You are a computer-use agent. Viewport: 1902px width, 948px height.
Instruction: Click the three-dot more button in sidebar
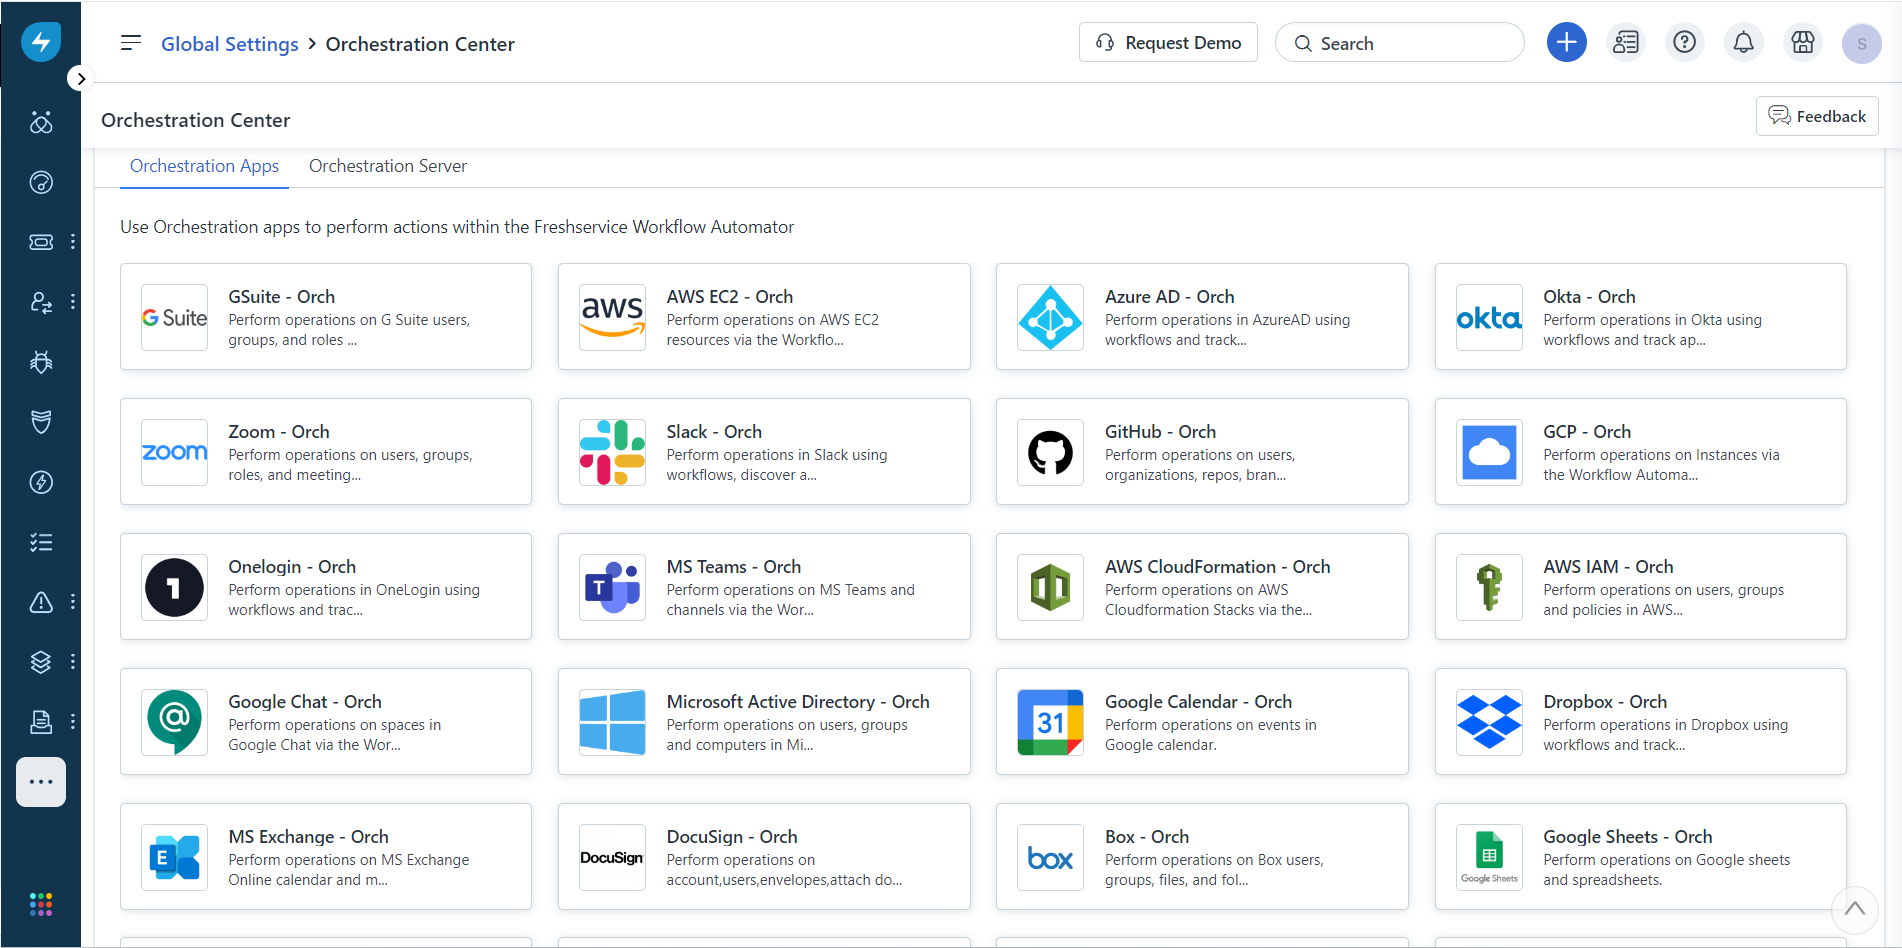pos(41,782)
